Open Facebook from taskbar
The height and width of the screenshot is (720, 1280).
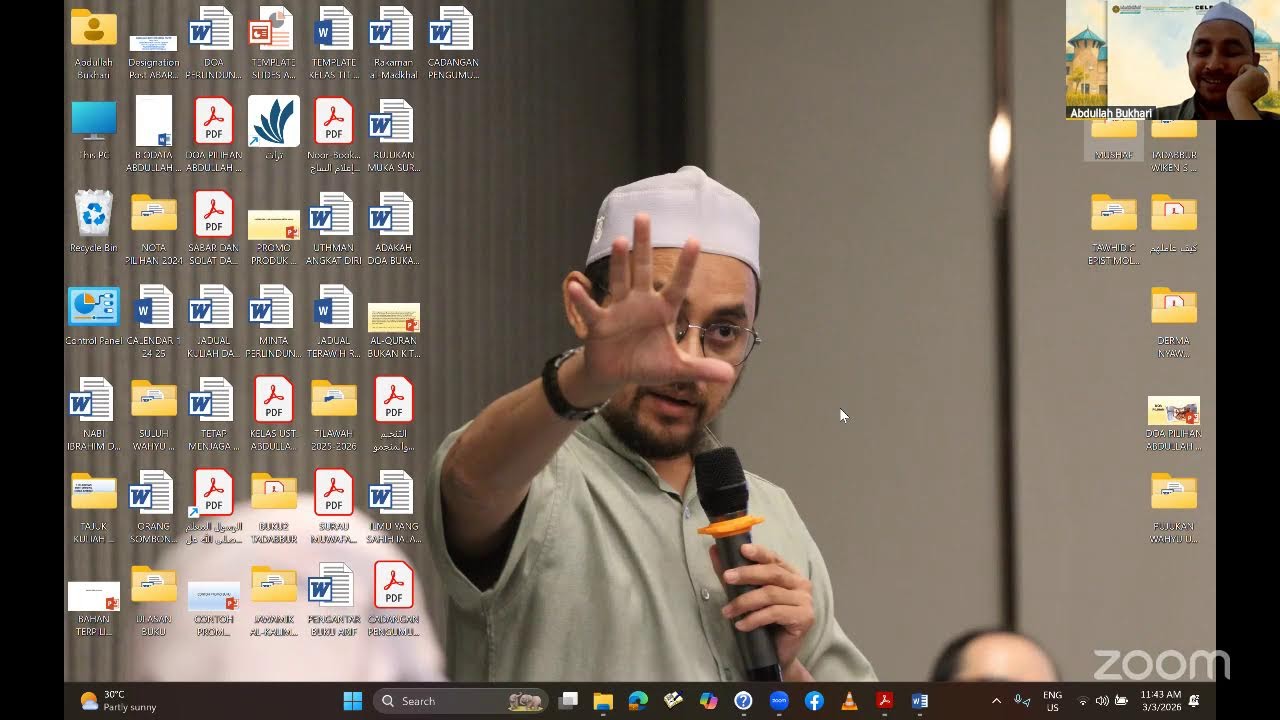tap(814, 701)
